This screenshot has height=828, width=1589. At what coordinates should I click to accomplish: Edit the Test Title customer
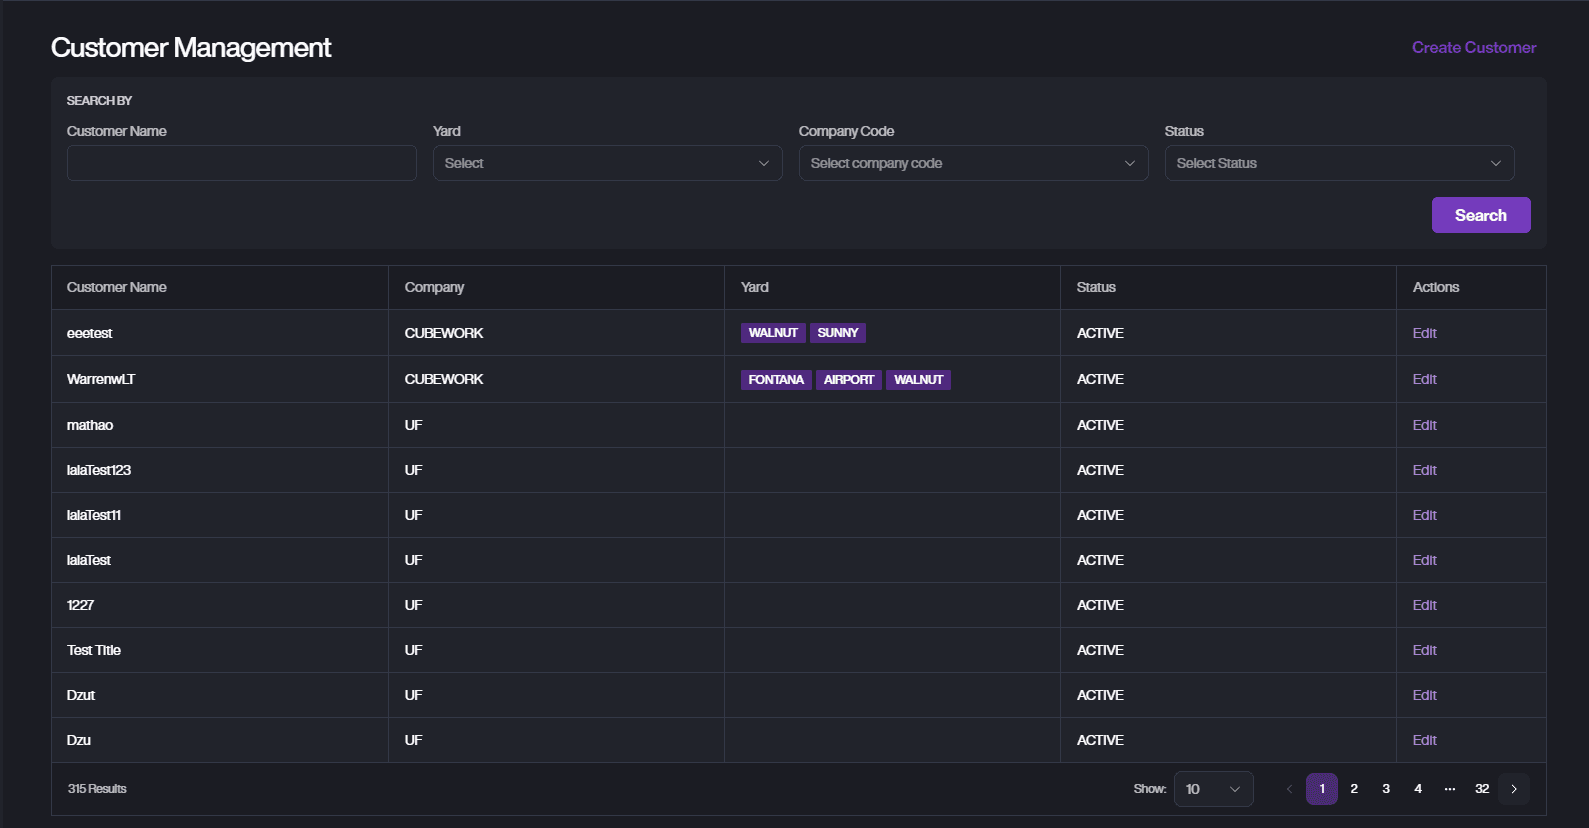pos(1424,650)
